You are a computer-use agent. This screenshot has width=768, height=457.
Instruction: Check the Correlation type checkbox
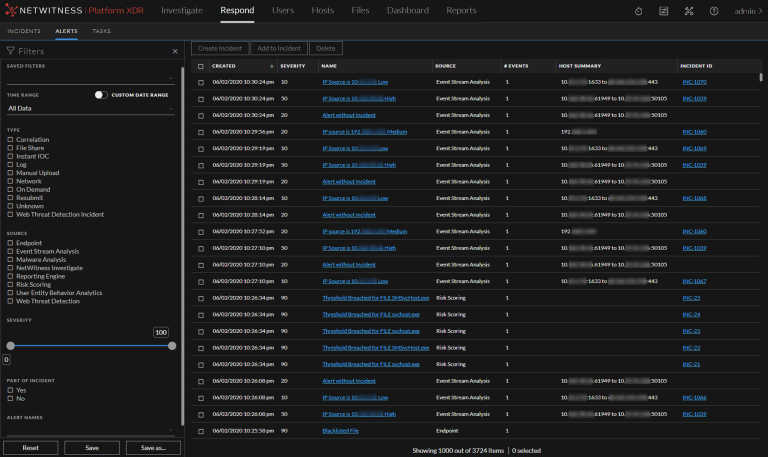(10, 140)
